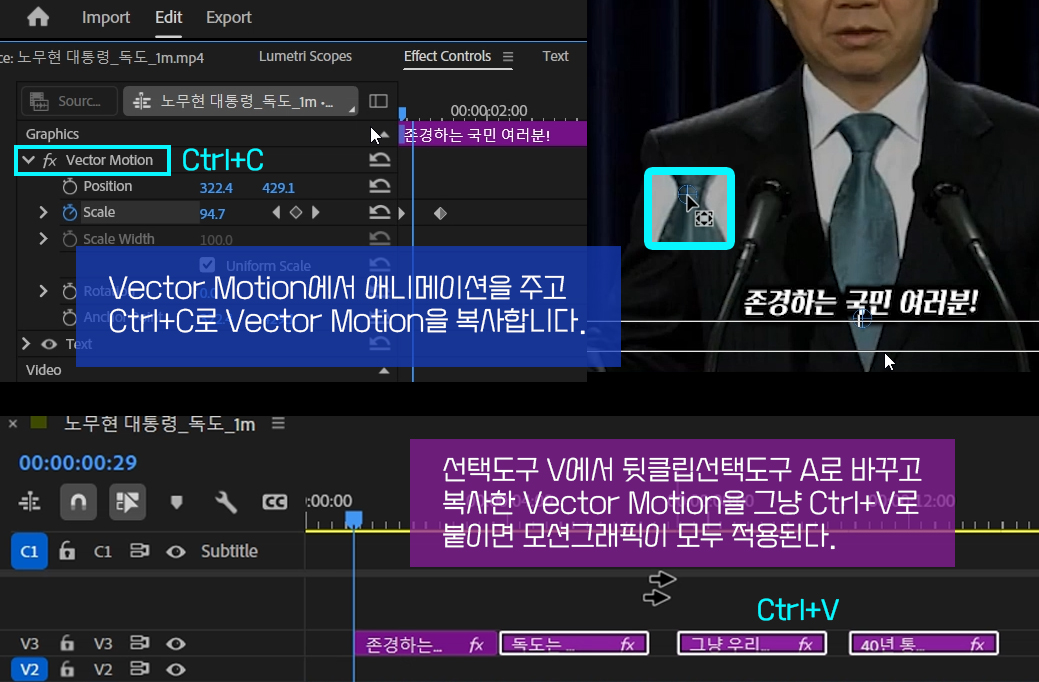Click the Subtitle track name
Screen dimensions: 1039x682
229,551
